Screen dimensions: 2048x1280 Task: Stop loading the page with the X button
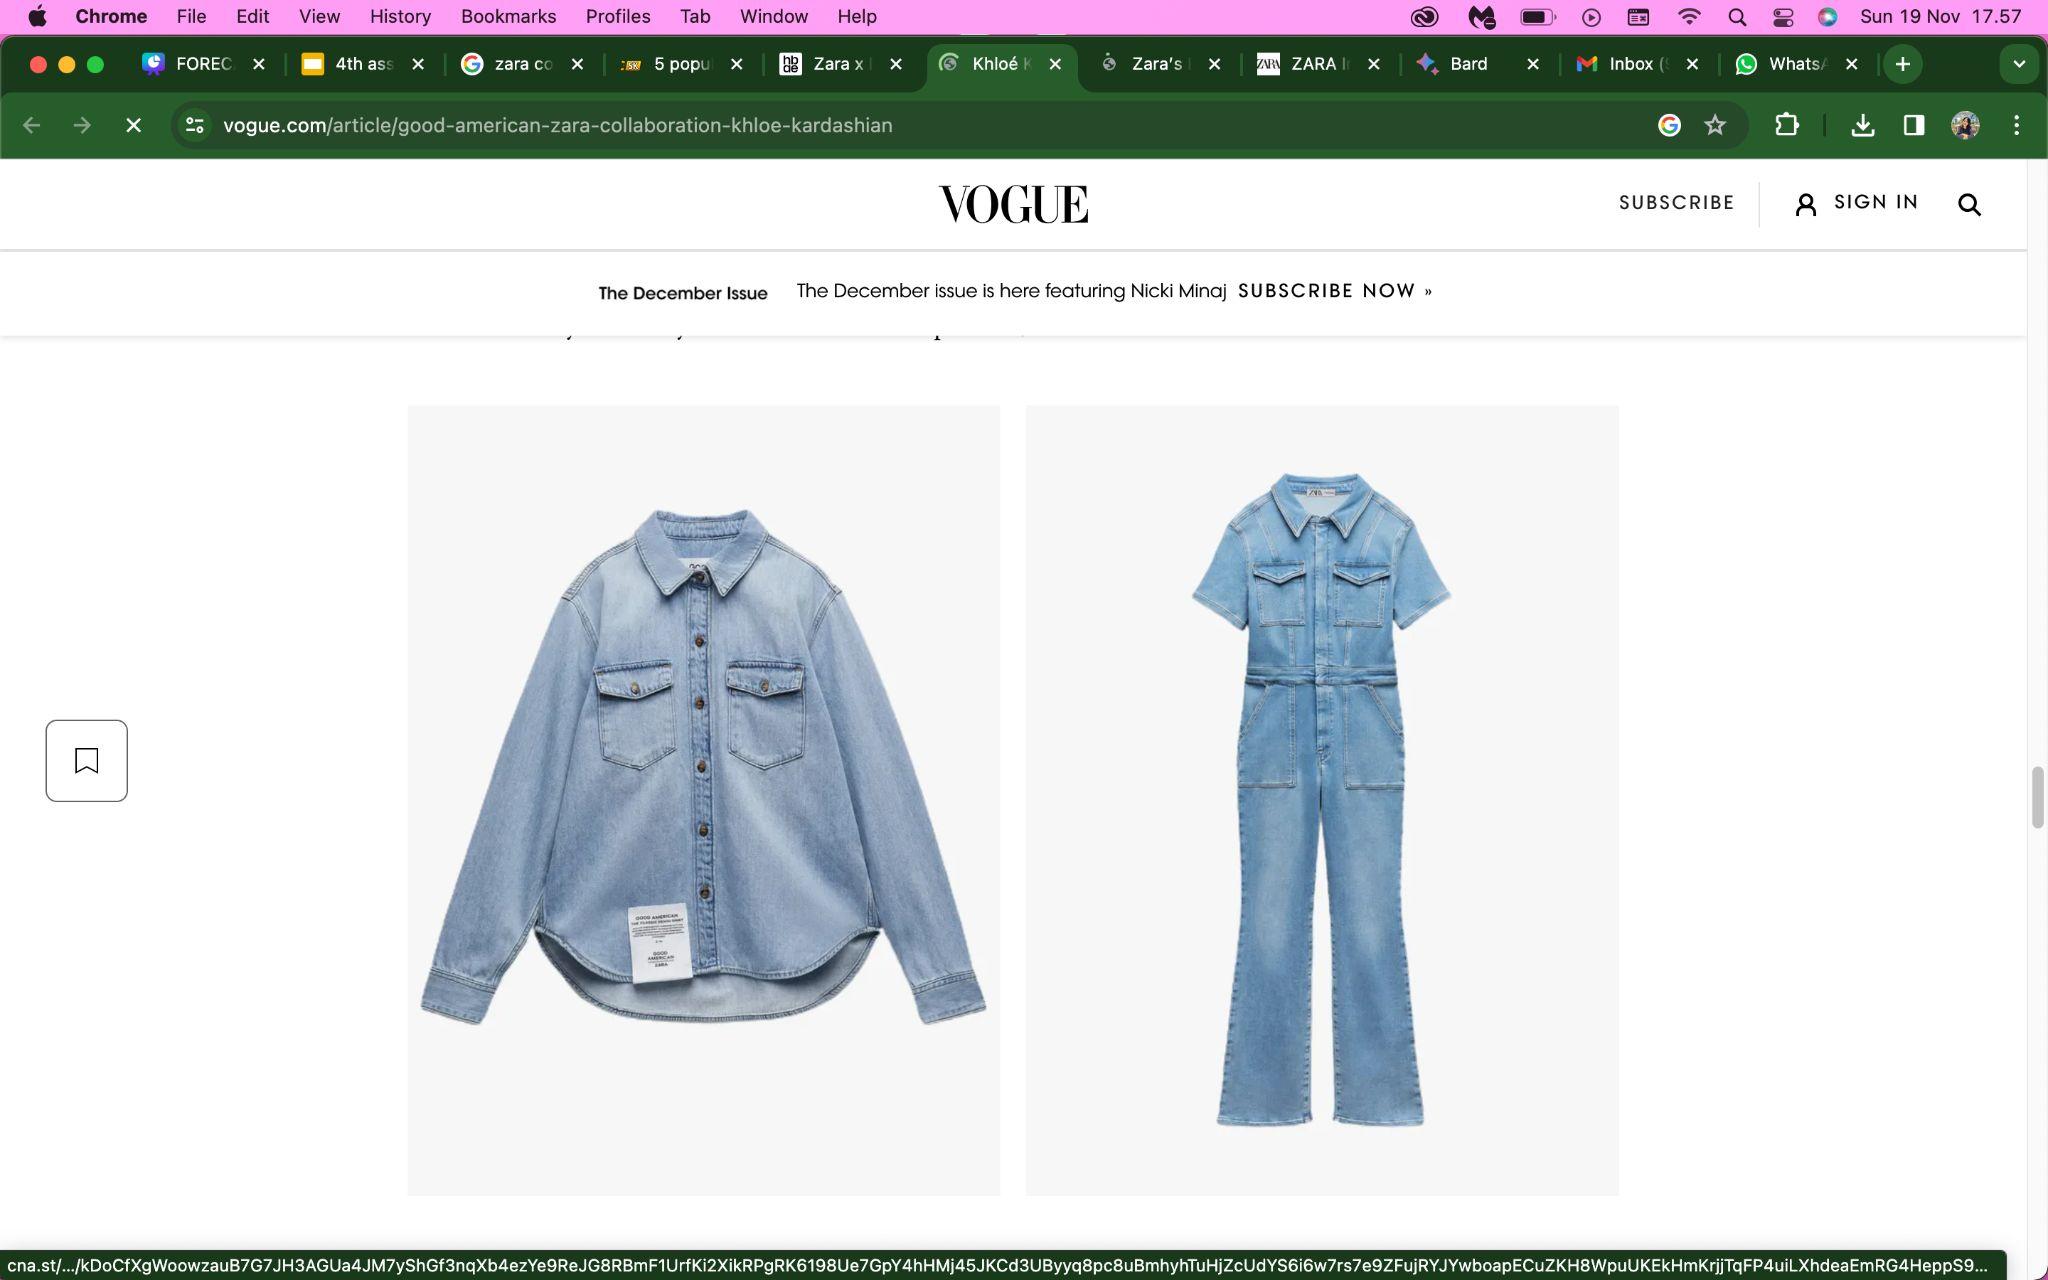coord(133,125)
